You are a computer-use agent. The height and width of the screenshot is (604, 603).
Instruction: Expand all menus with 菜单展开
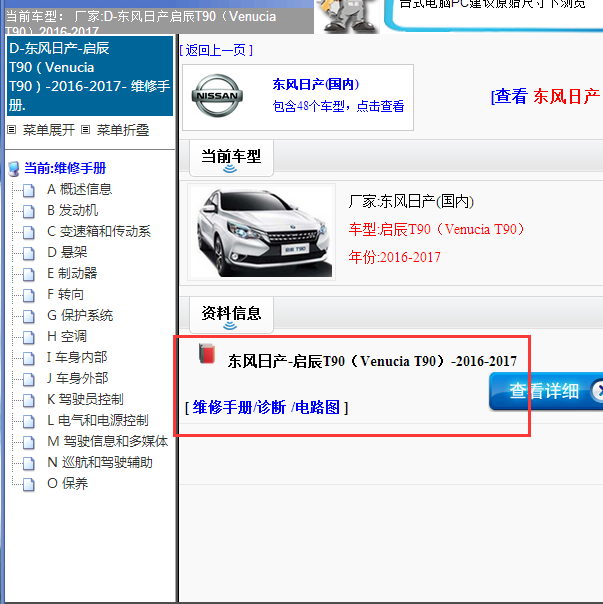click(x=49, y=130)
